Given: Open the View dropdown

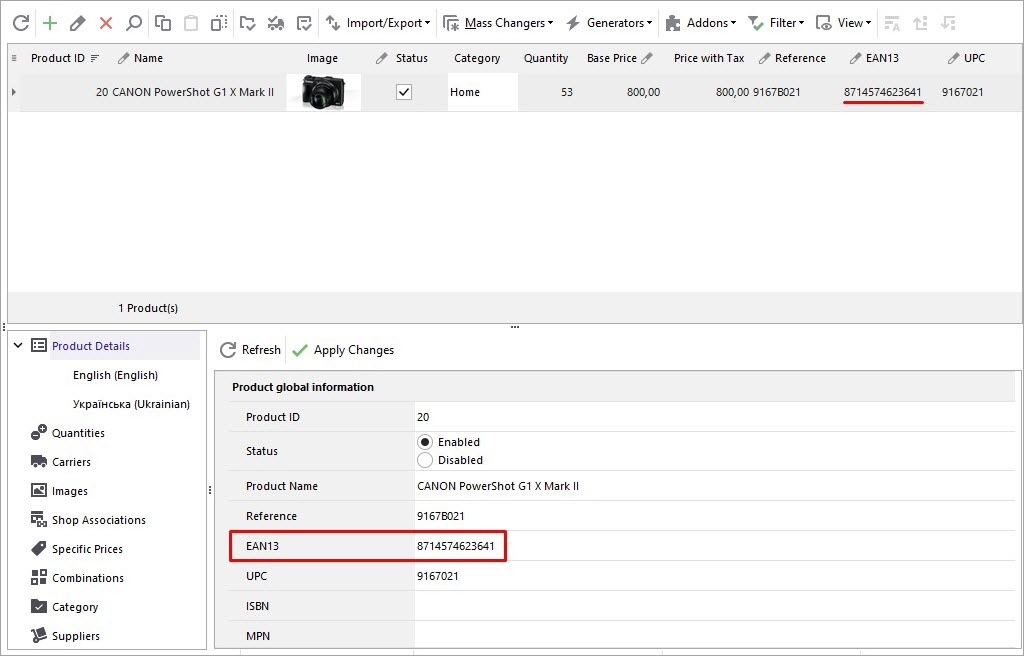Looking at the screenshot, I should 843,23.
